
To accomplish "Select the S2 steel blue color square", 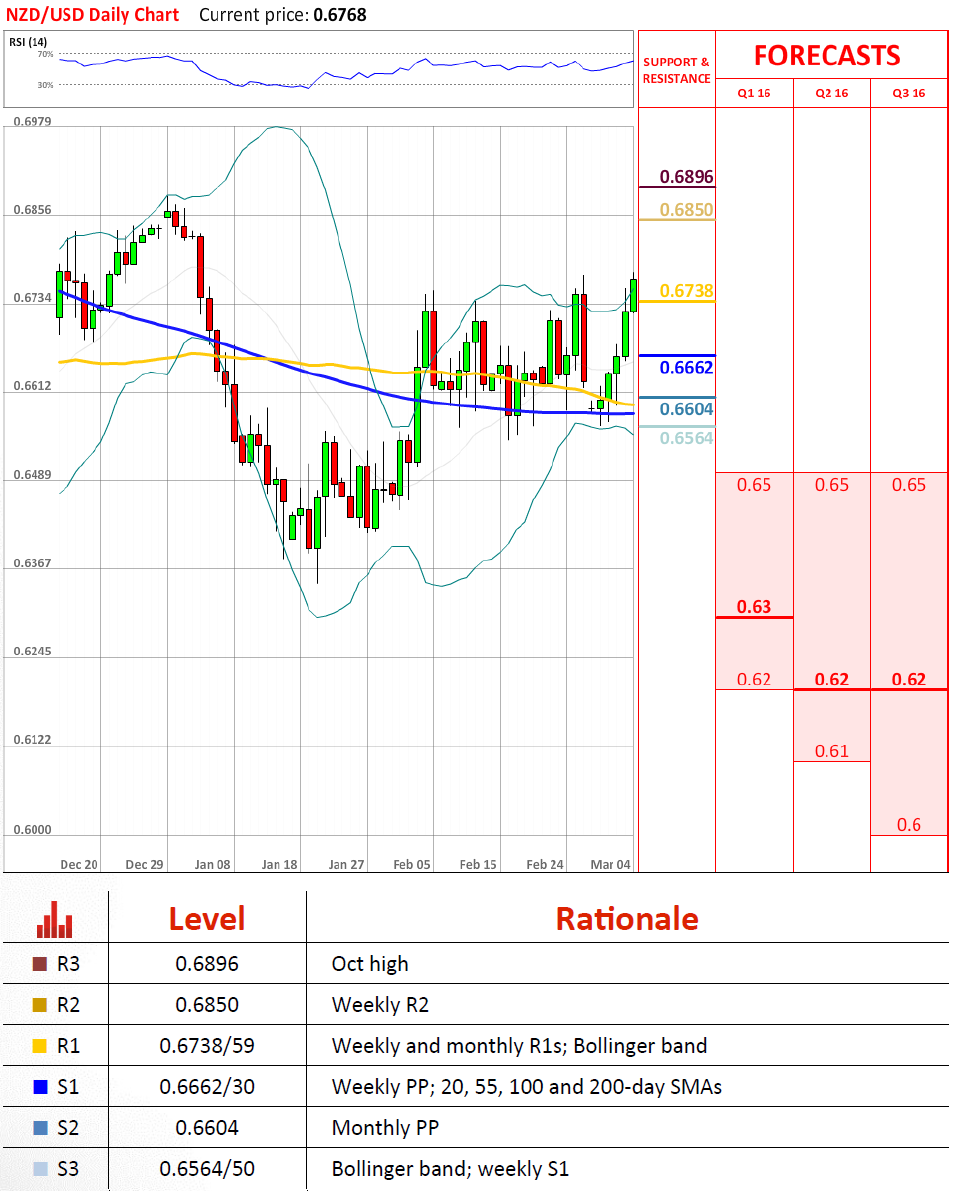I will [40, 1128].
